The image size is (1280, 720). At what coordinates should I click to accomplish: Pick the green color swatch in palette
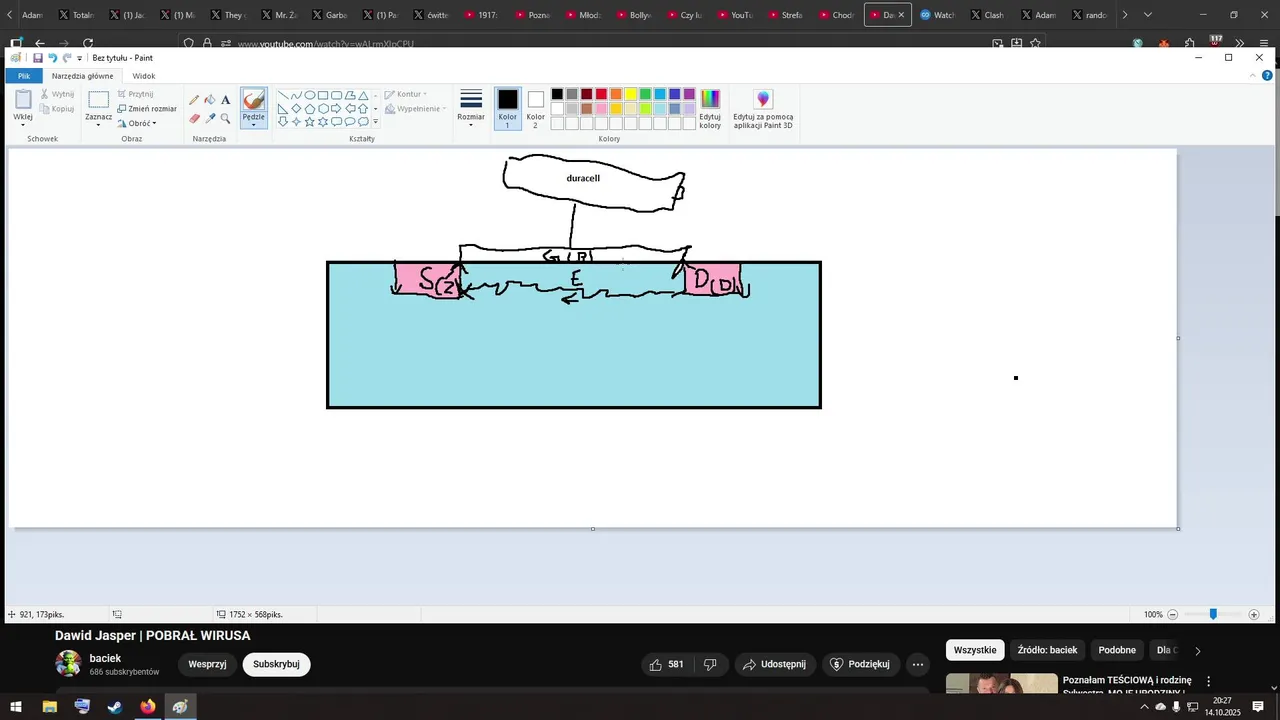[645, 94]
